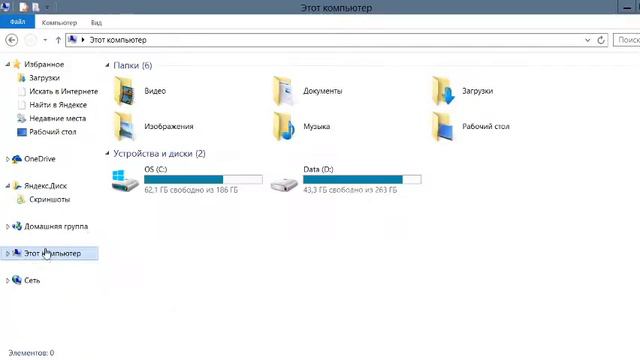Click the Яндекс.Диск icon in sidebar
Viewport: 640px width, 360px height.
pyautogui.click(x=17, y=186)
